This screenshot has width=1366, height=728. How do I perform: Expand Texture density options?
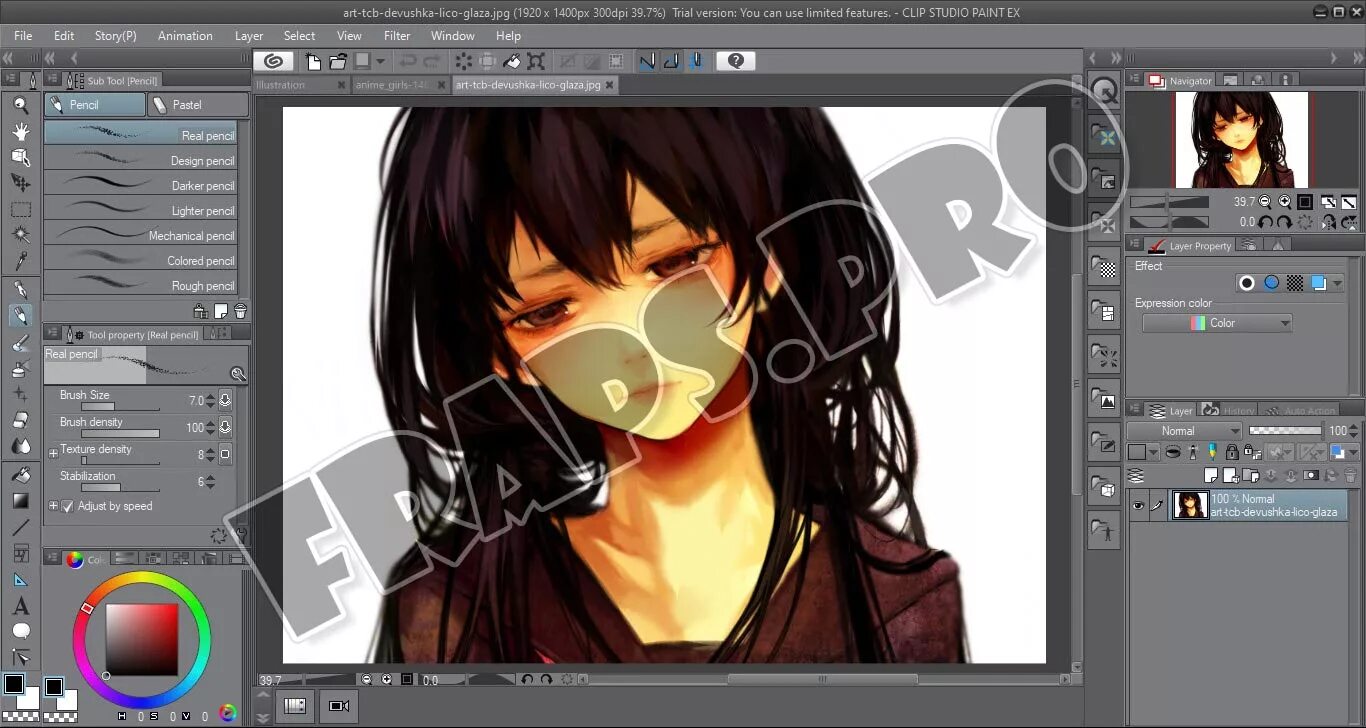pos(53,452)
